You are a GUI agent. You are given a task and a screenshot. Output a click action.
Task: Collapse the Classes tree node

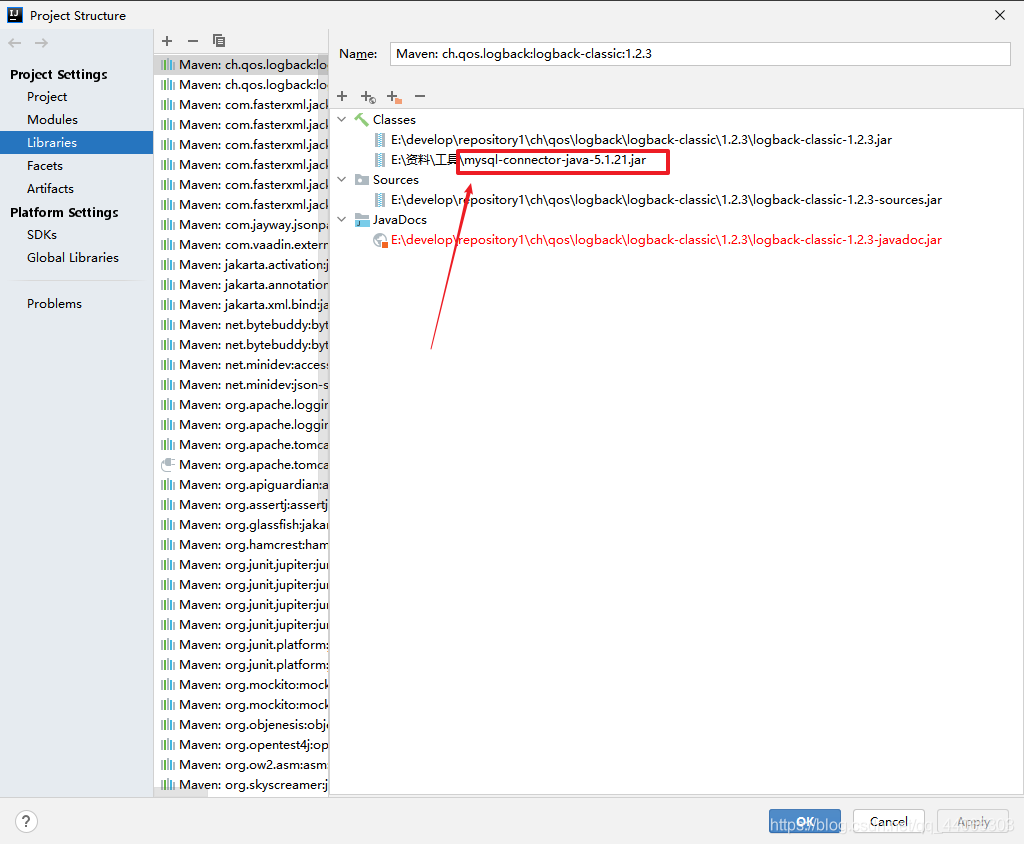(x=342, y=119)
